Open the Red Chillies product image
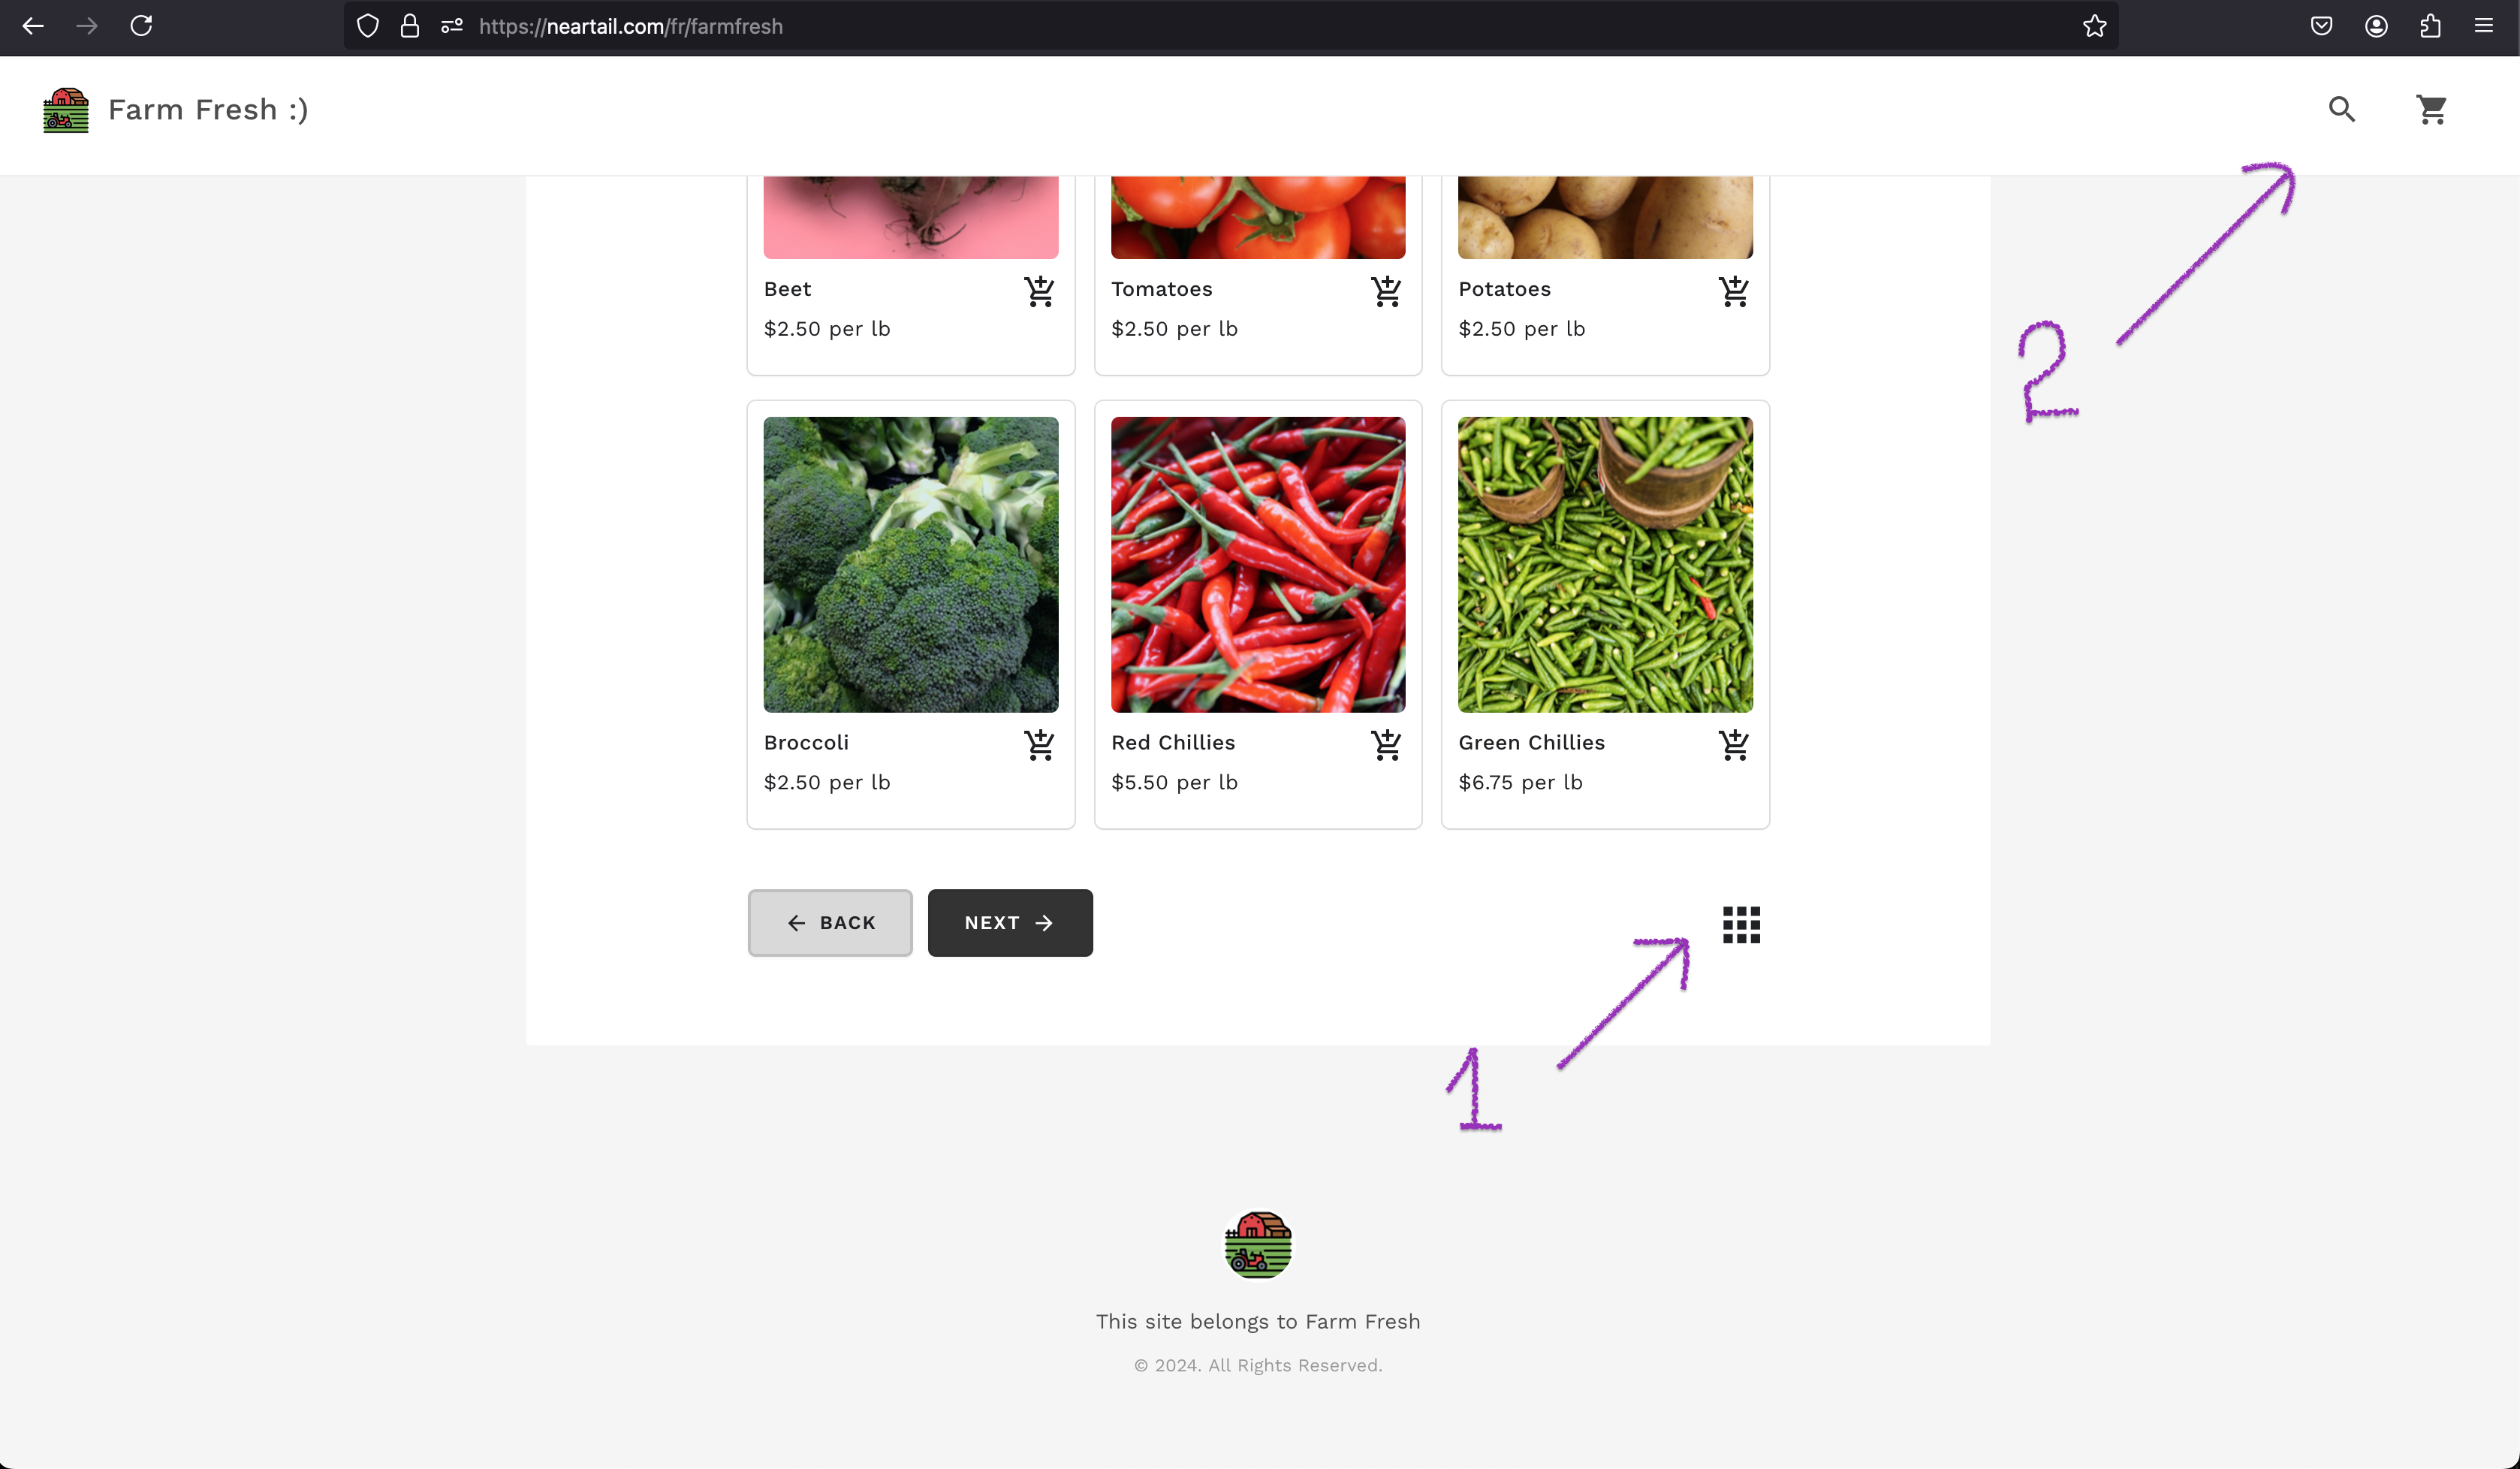This screenshot has height=1469, width=2520. tap(1257, 564)
